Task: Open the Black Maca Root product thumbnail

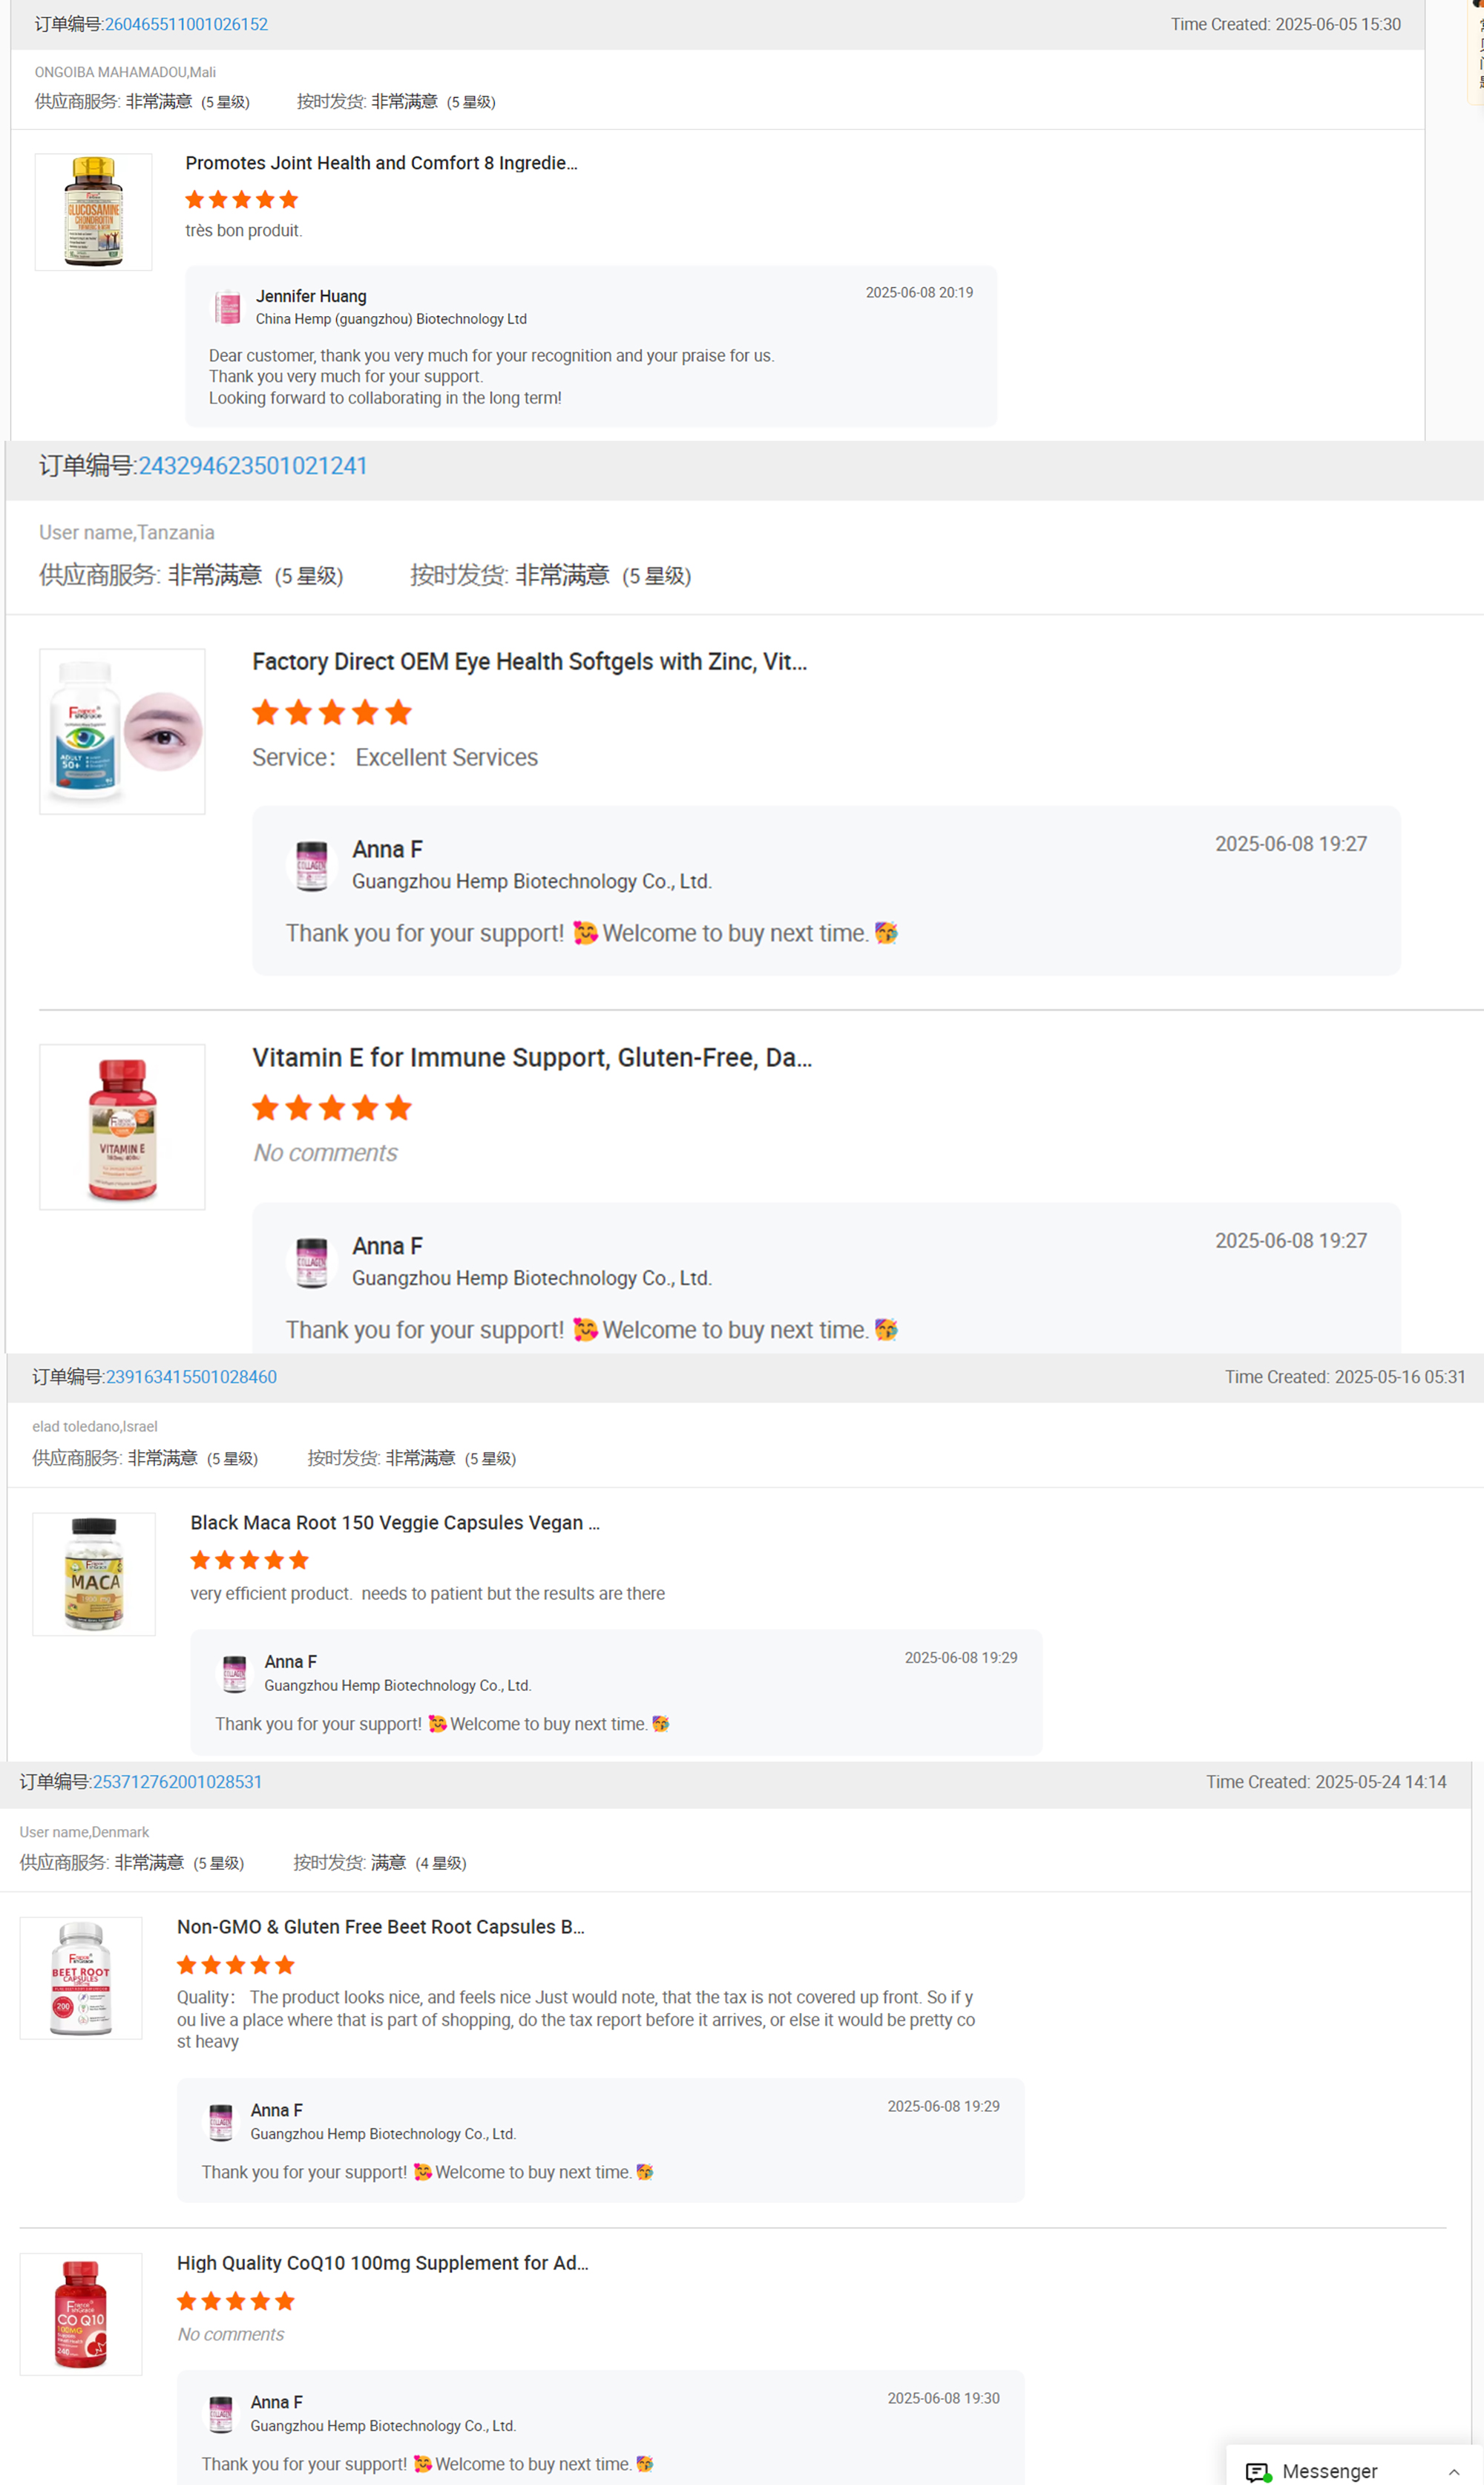Action: (94, 1574)
